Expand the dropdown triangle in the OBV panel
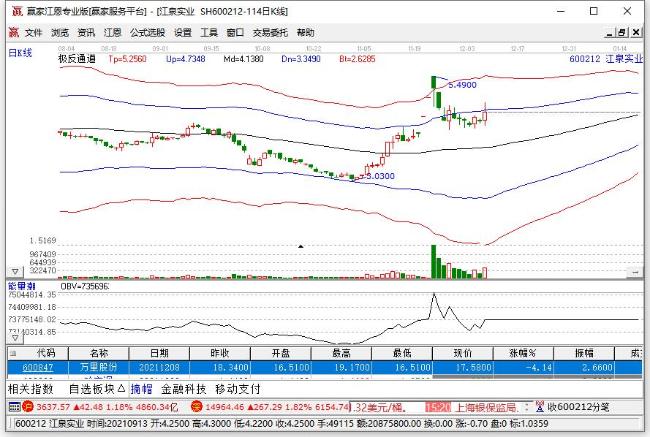This screenshot has width=650, height=437. [15, 338]
